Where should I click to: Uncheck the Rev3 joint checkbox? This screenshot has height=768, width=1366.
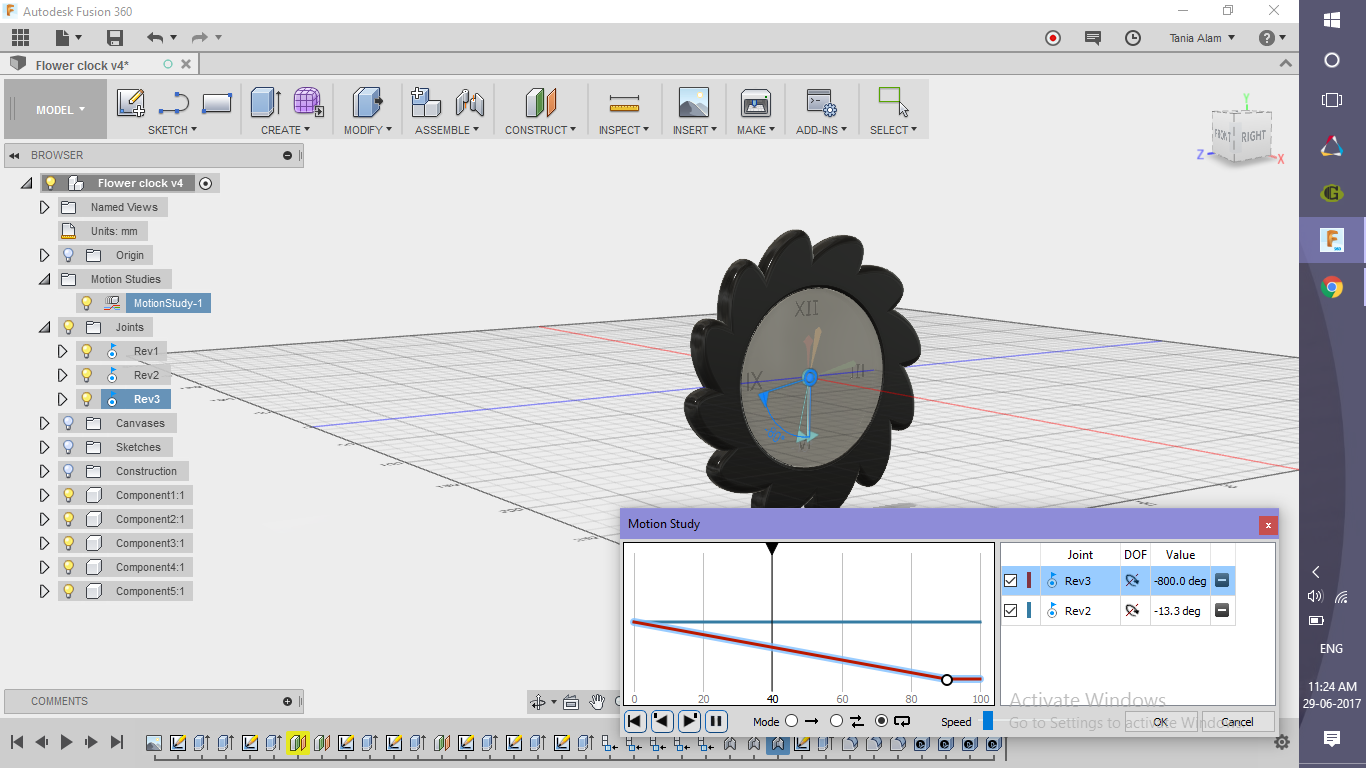[x=1011, y=581]
